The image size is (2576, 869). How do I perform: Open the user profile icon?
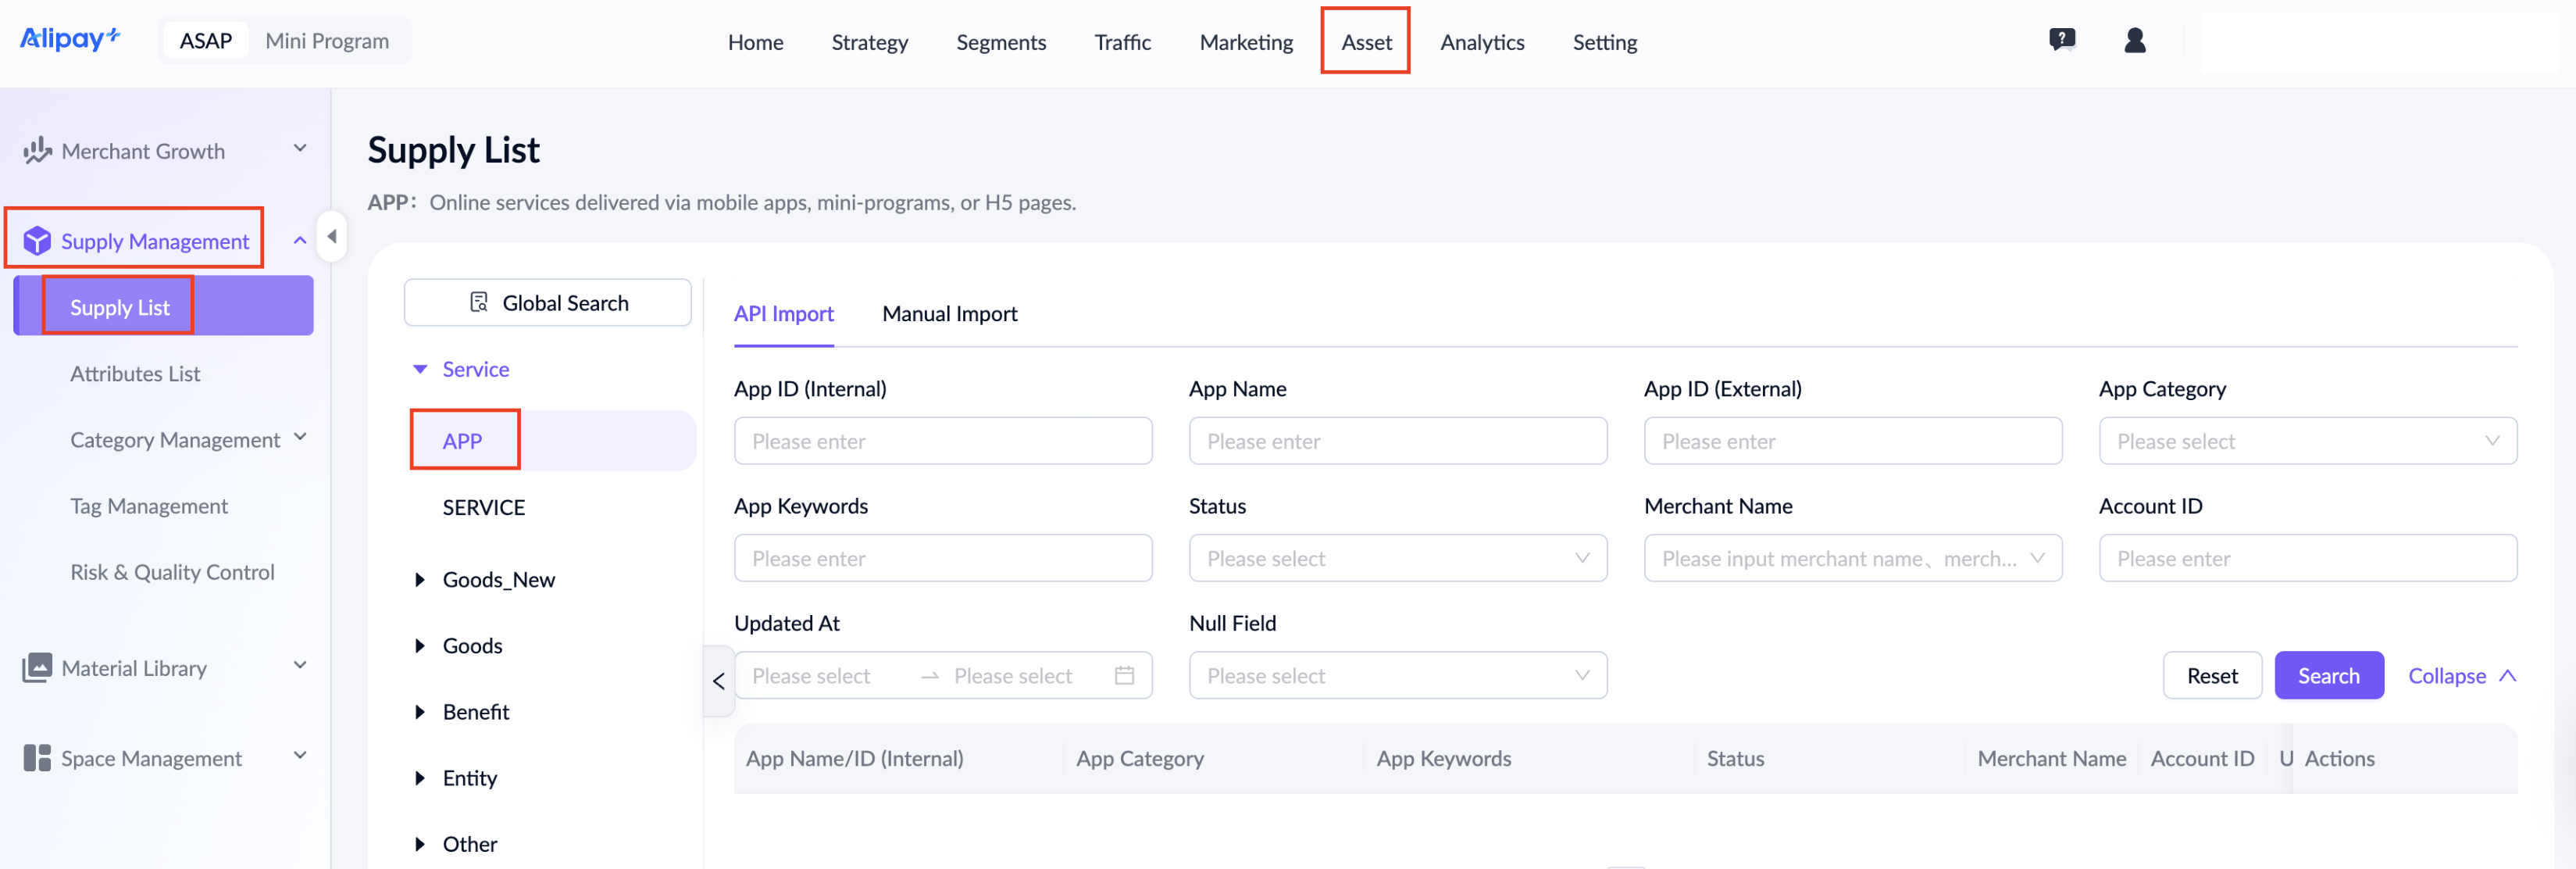click(x=2134, y=40)
